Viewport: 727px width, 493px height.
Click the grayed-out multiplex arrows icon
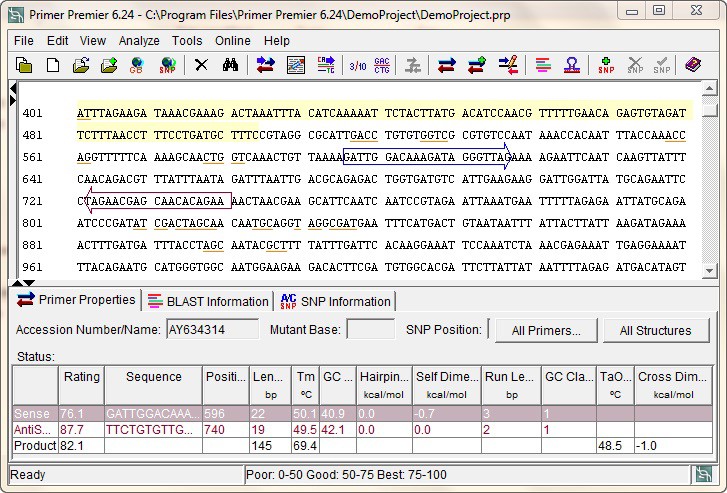point(412,65)
